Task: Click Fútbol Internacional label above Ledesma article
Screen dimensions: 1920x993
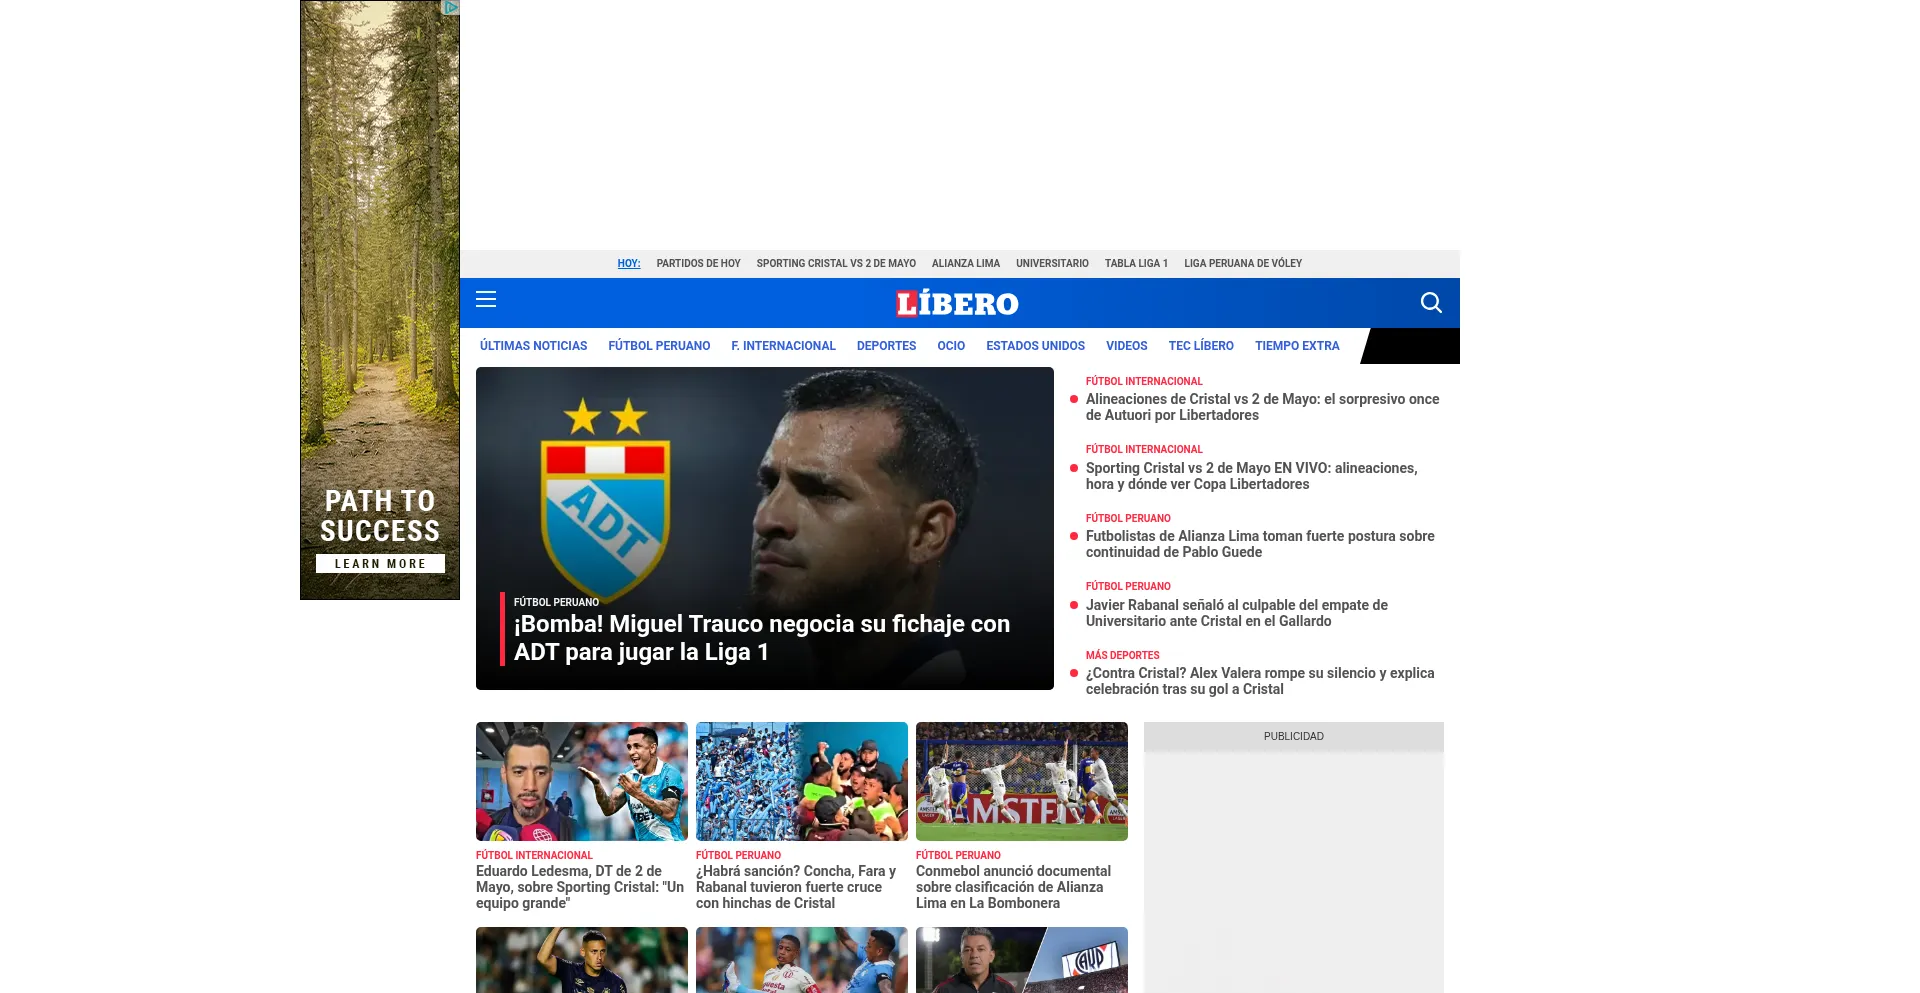Action: 534,856
